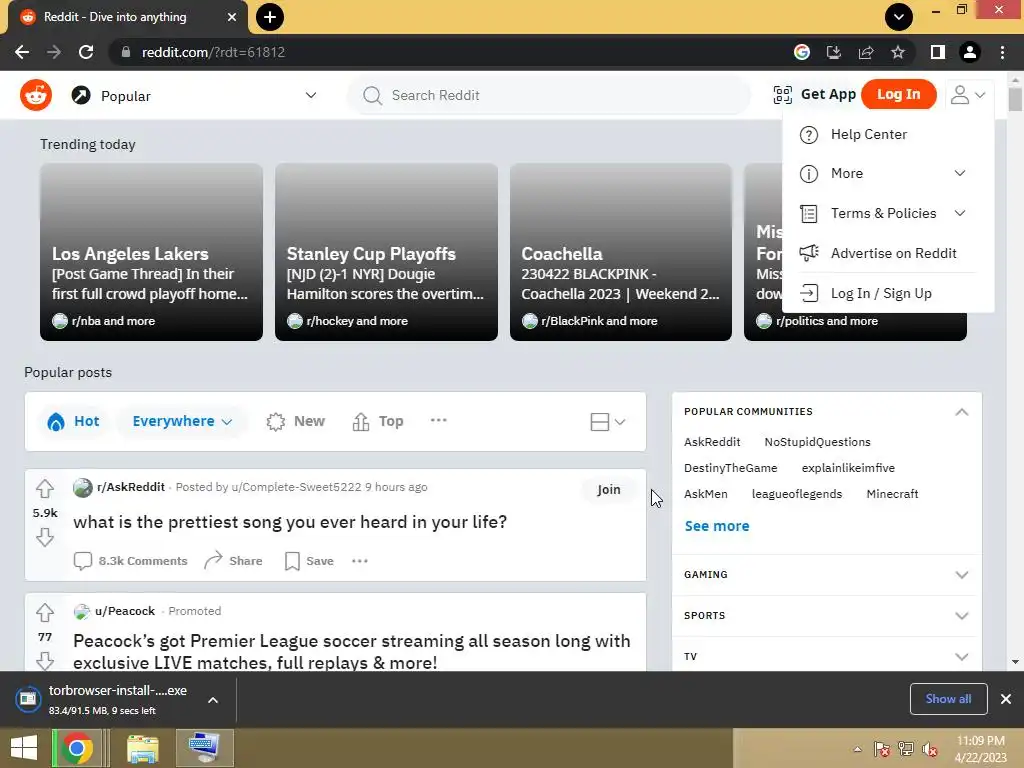Open leagueoflegends community link
The height and width of the screenshot is (768, 1024).
pos(797,494)
